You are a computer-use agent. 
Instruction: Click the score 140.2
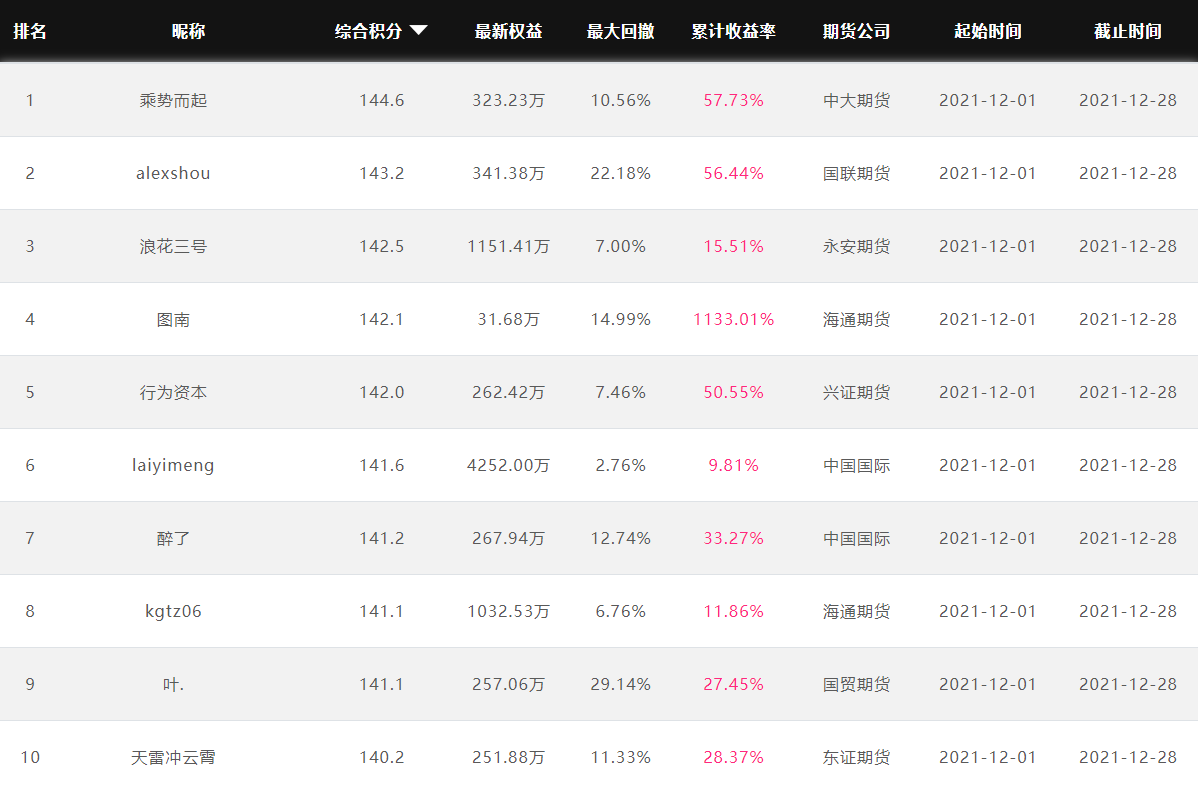pos(382,757)
